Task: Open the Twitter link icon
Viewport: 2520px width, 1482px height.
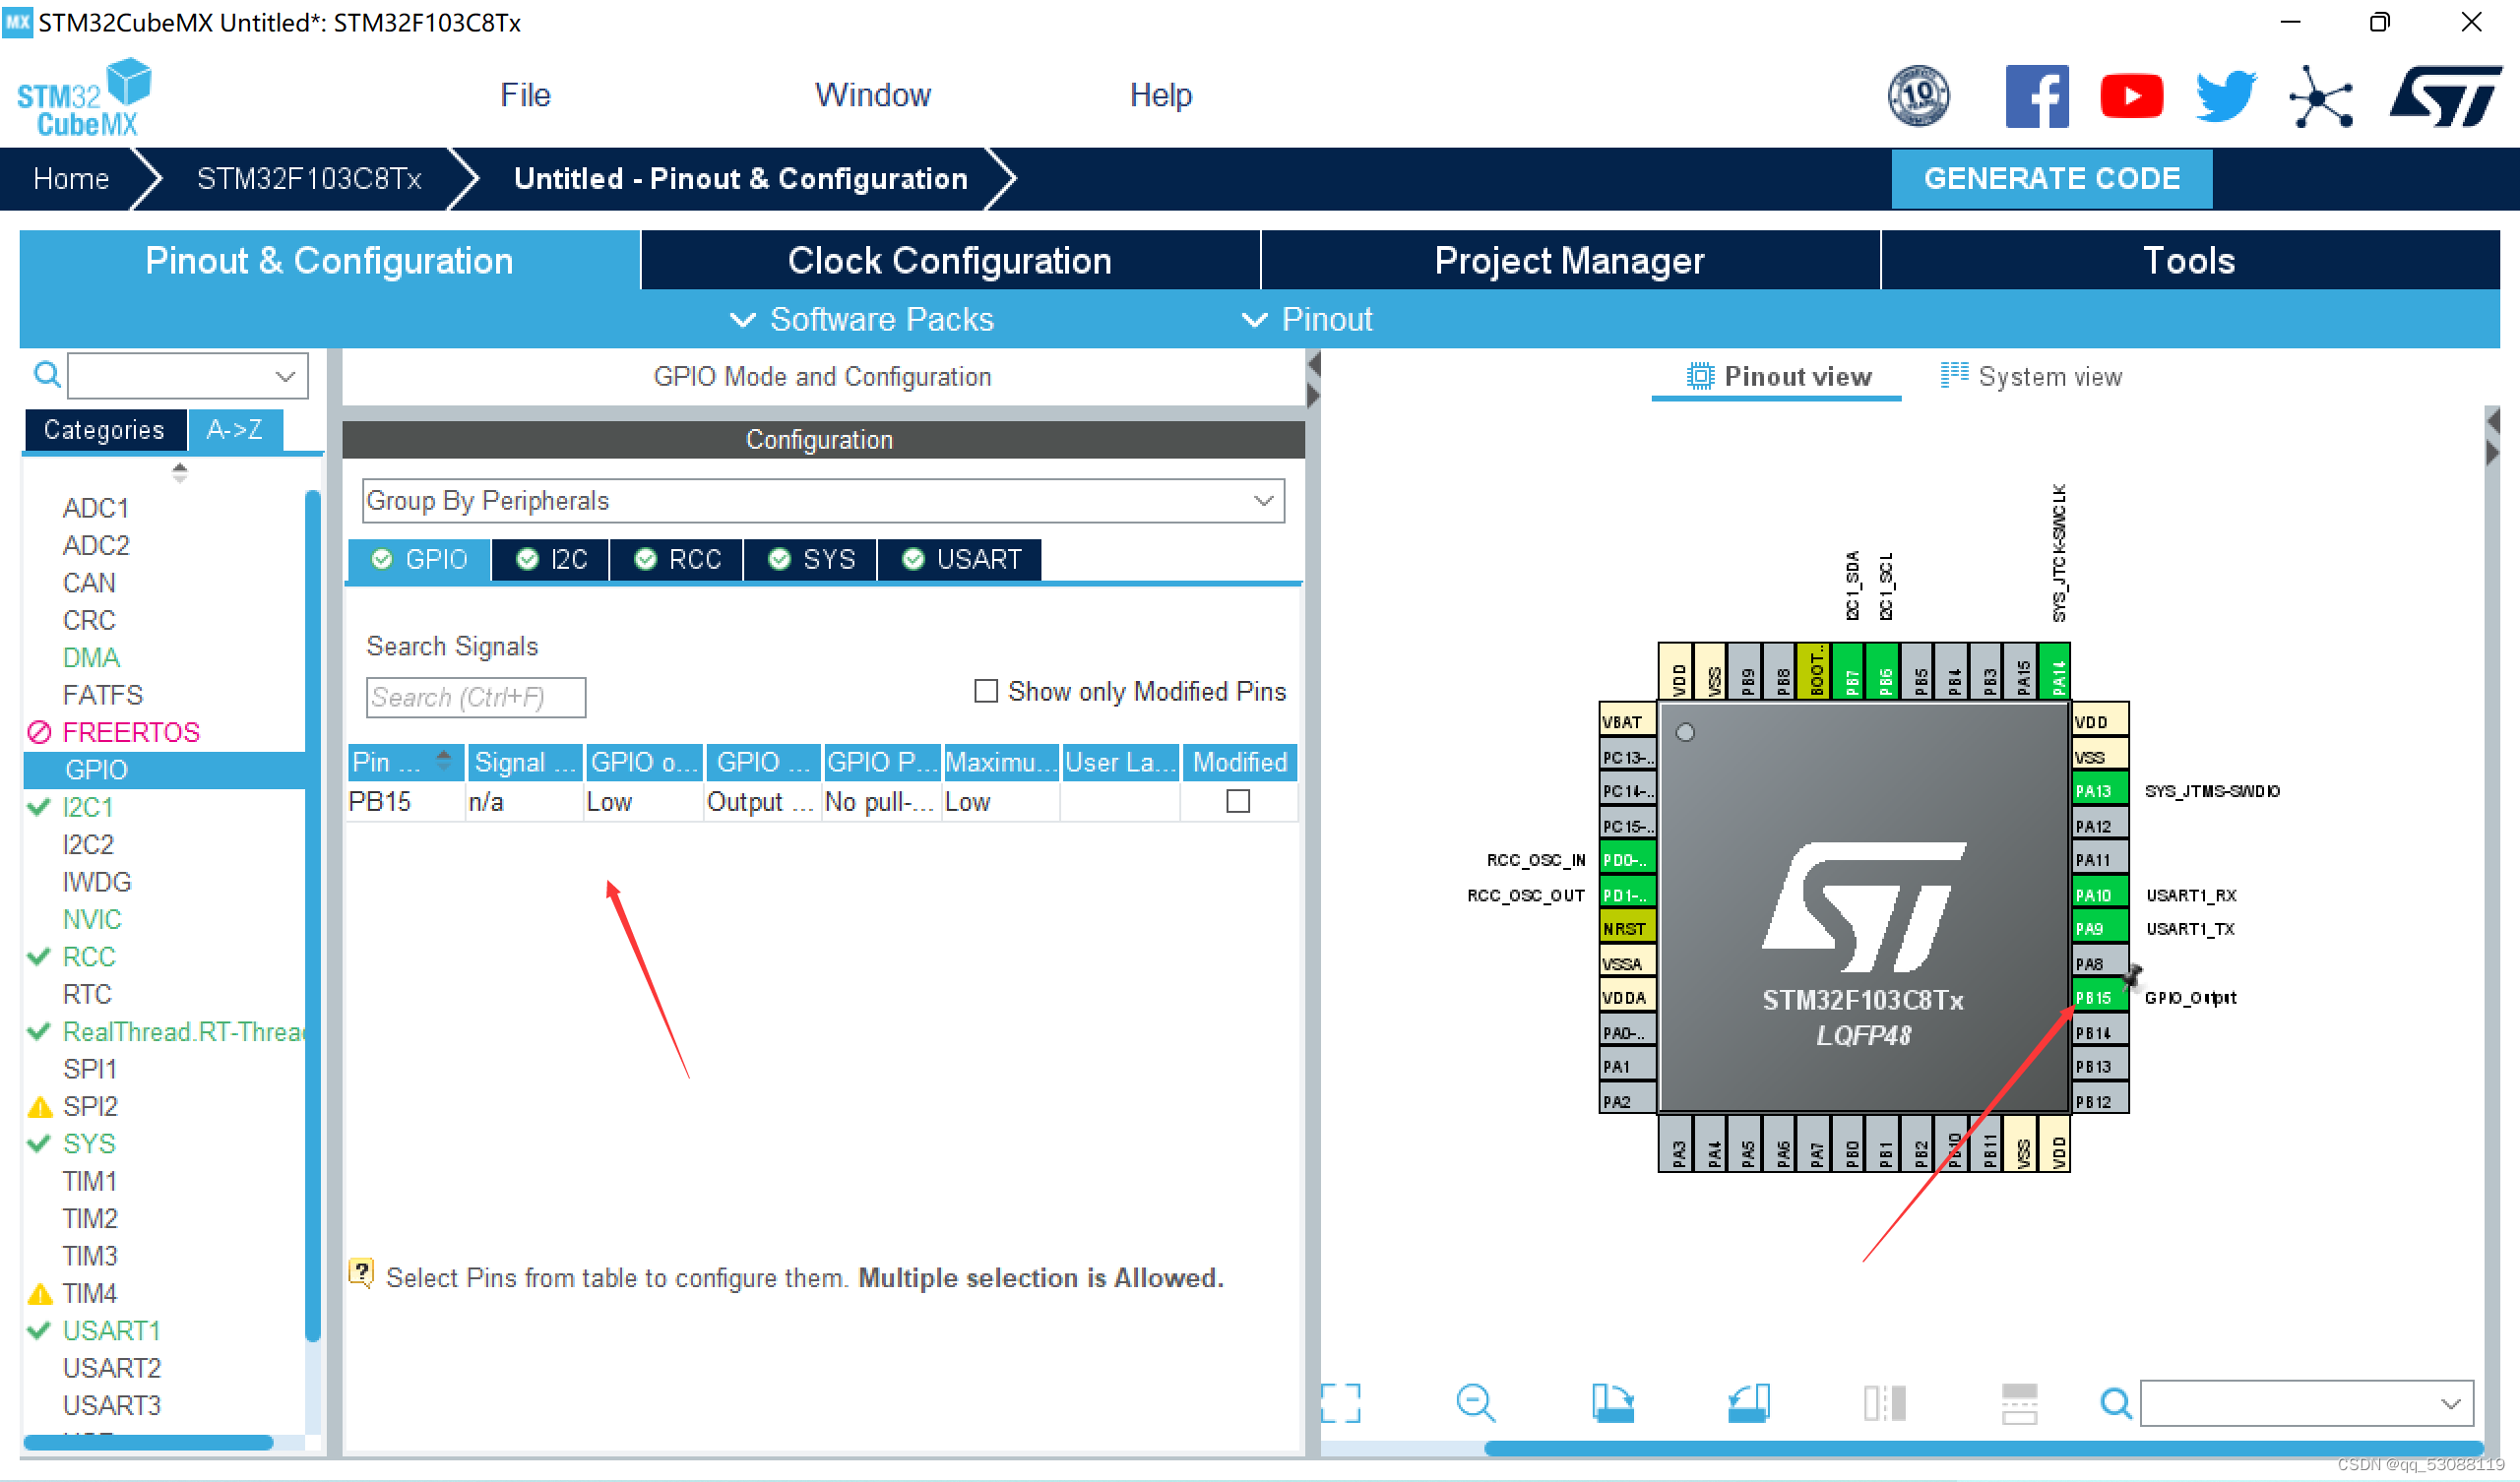Action: 2225,96
